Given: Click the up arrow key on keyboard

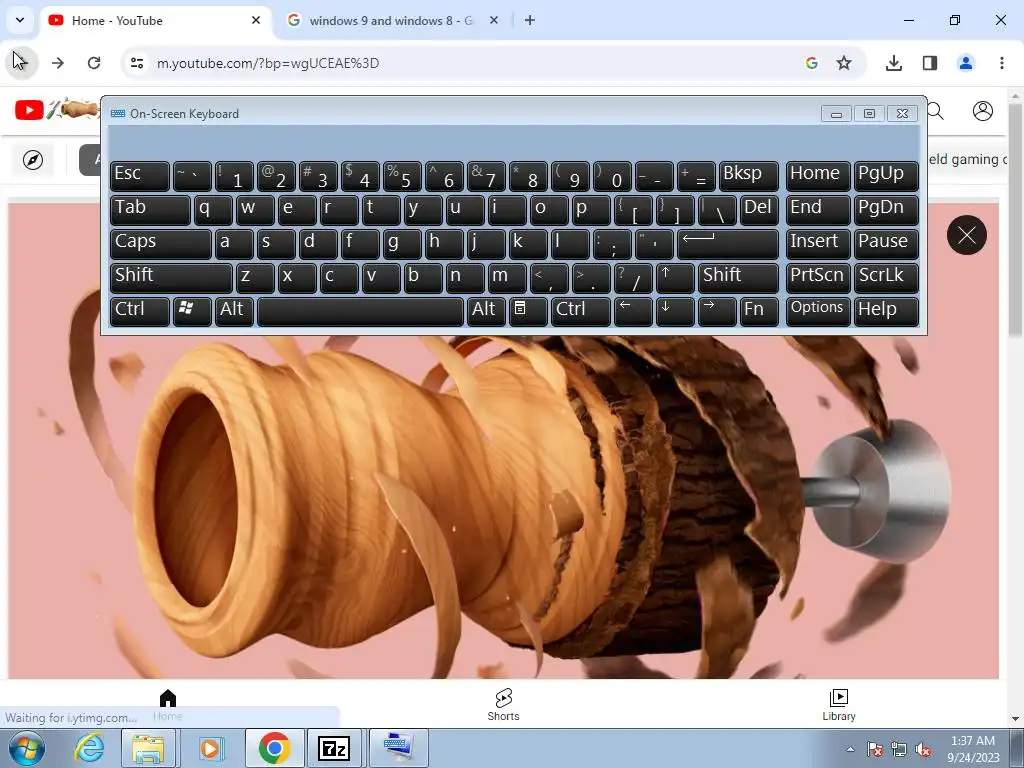Looking at the screenshot, I should (x=675, y=278).
